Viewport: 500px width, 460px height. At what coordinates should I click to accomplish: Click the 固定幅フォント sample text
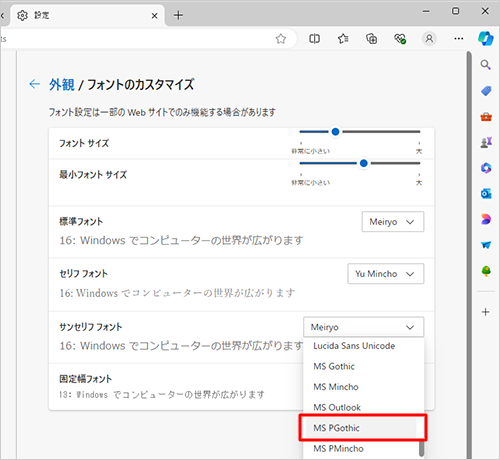click(162, 395)
